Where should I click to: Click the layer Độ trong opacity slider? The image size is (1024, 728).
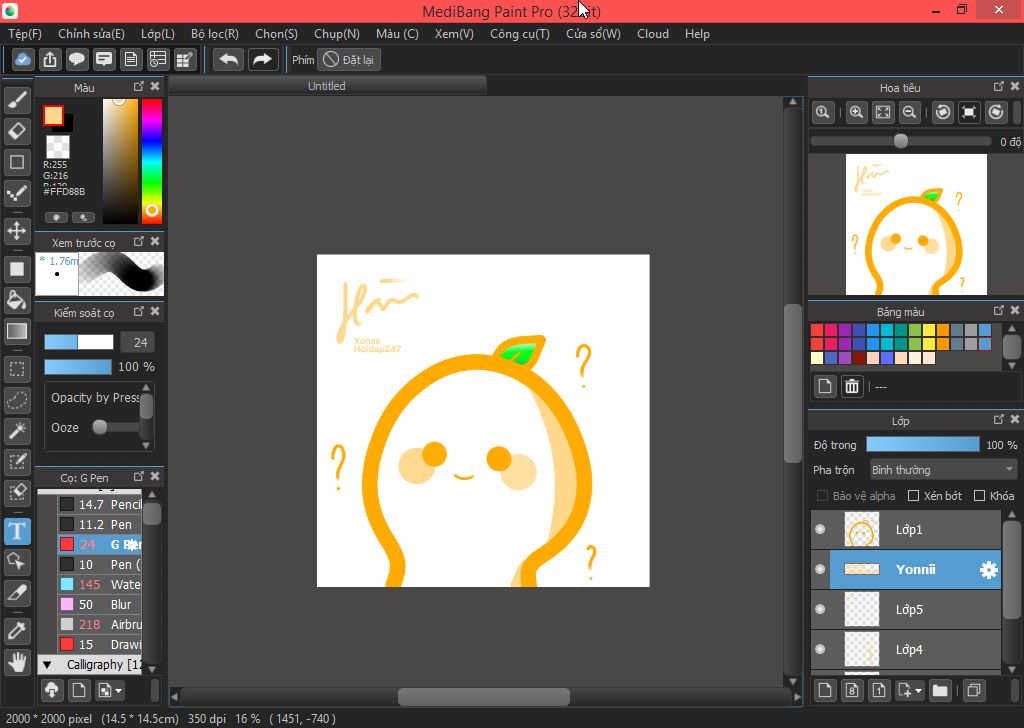(x=922, y=445)
